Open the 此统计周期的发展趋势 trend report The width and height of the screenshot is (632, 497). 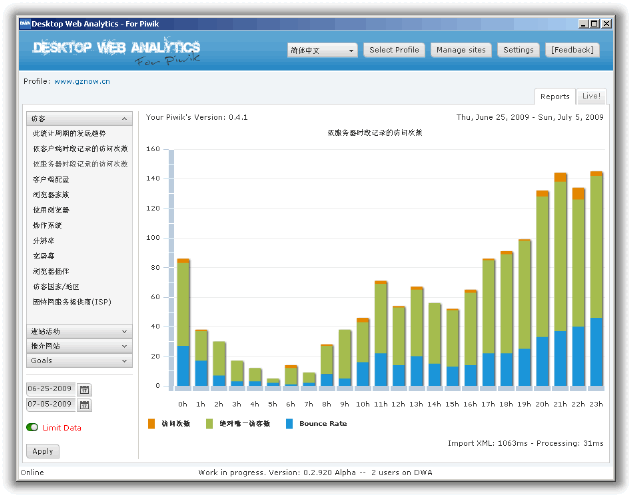(69, 133)
